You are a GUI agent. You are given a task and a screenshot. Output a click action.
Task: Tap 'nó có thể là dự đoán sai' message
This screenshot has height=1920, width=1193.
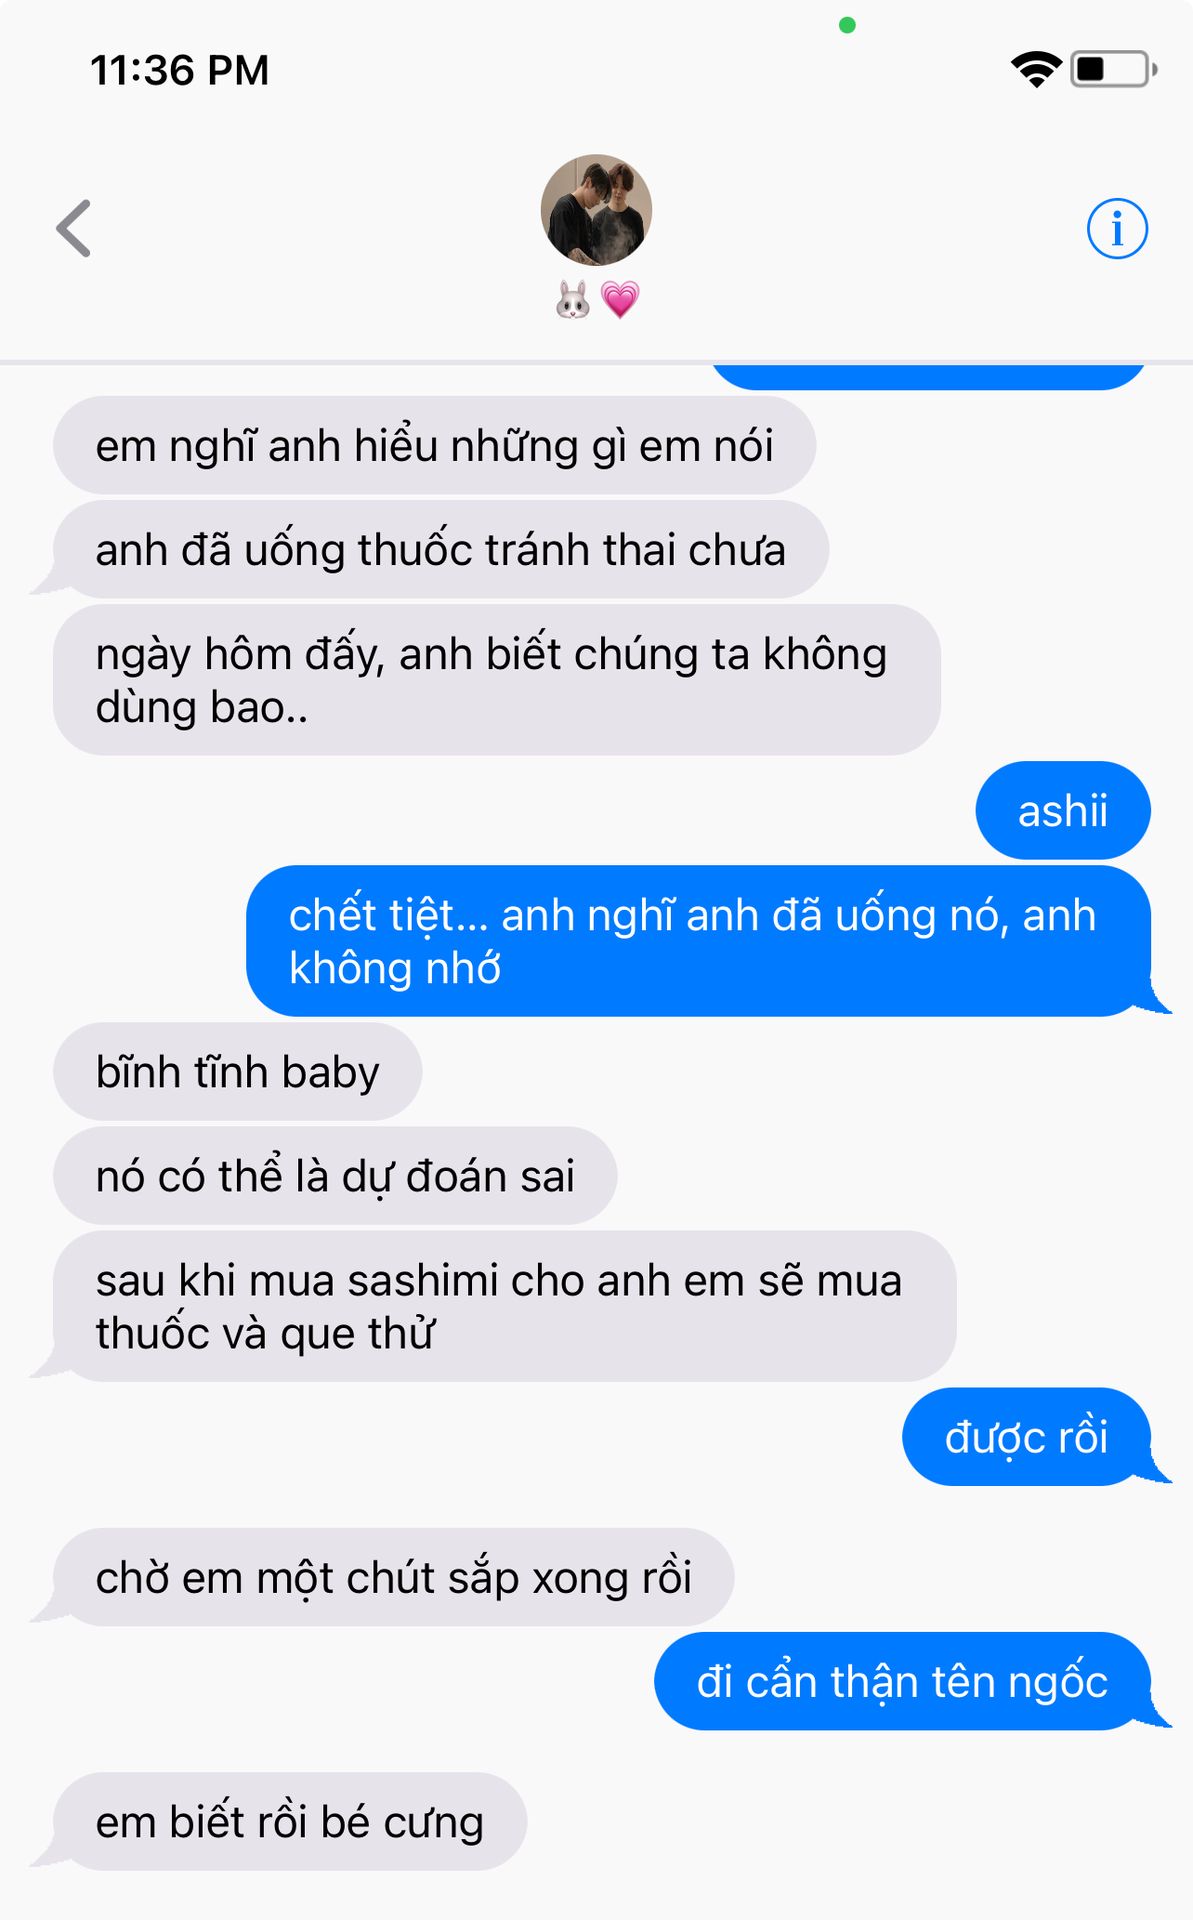335,1175
